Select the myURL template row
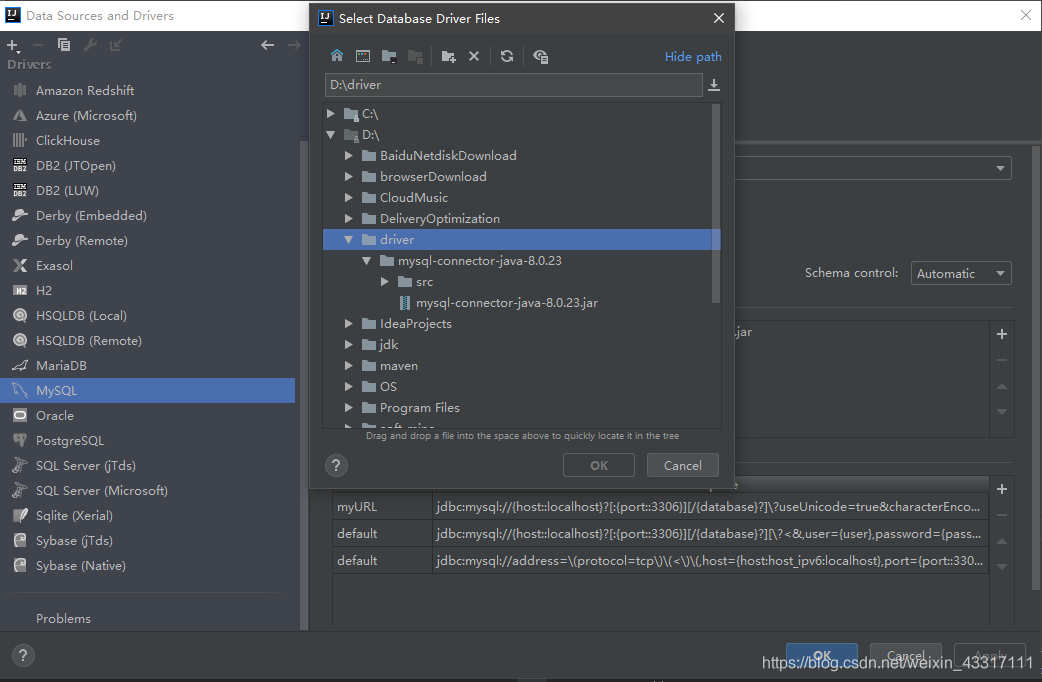This screenshot has width=1042, height=682. [660, 507]
